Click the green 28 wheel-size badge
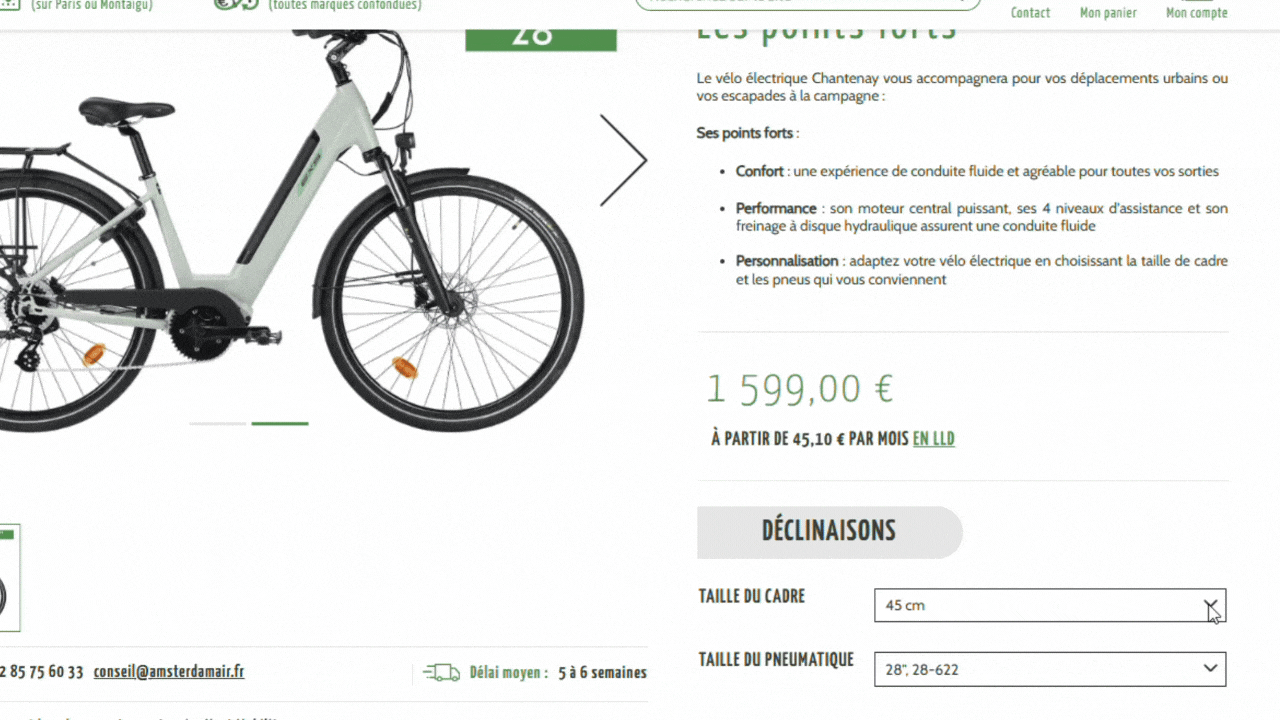 [x=541, y=39]
